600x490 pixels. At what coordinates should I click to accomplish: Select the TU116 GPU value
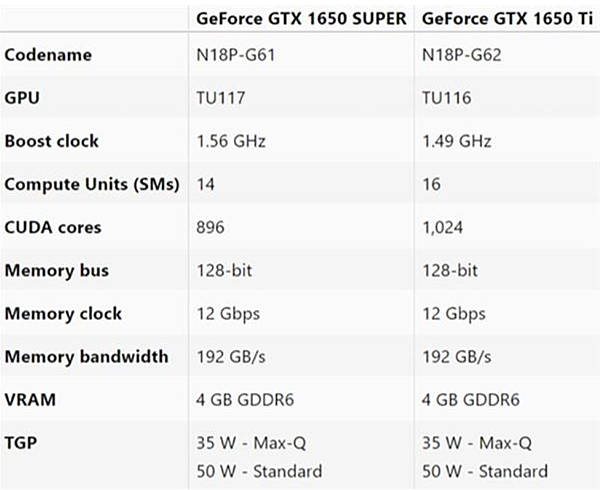click(447, 98)
